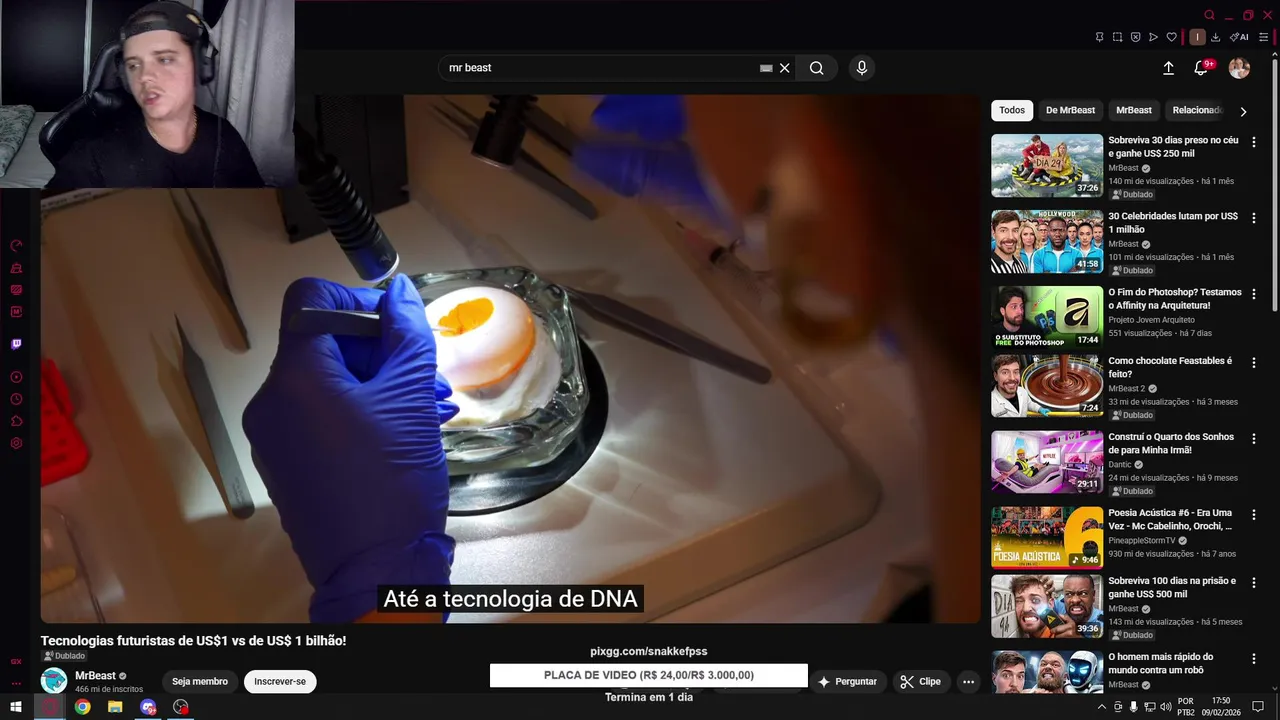The height and width of the screenshot is (720, 1280).
Task: Open the browser downloads icon
Action: pyautogui.click(x=1215, y=37)
